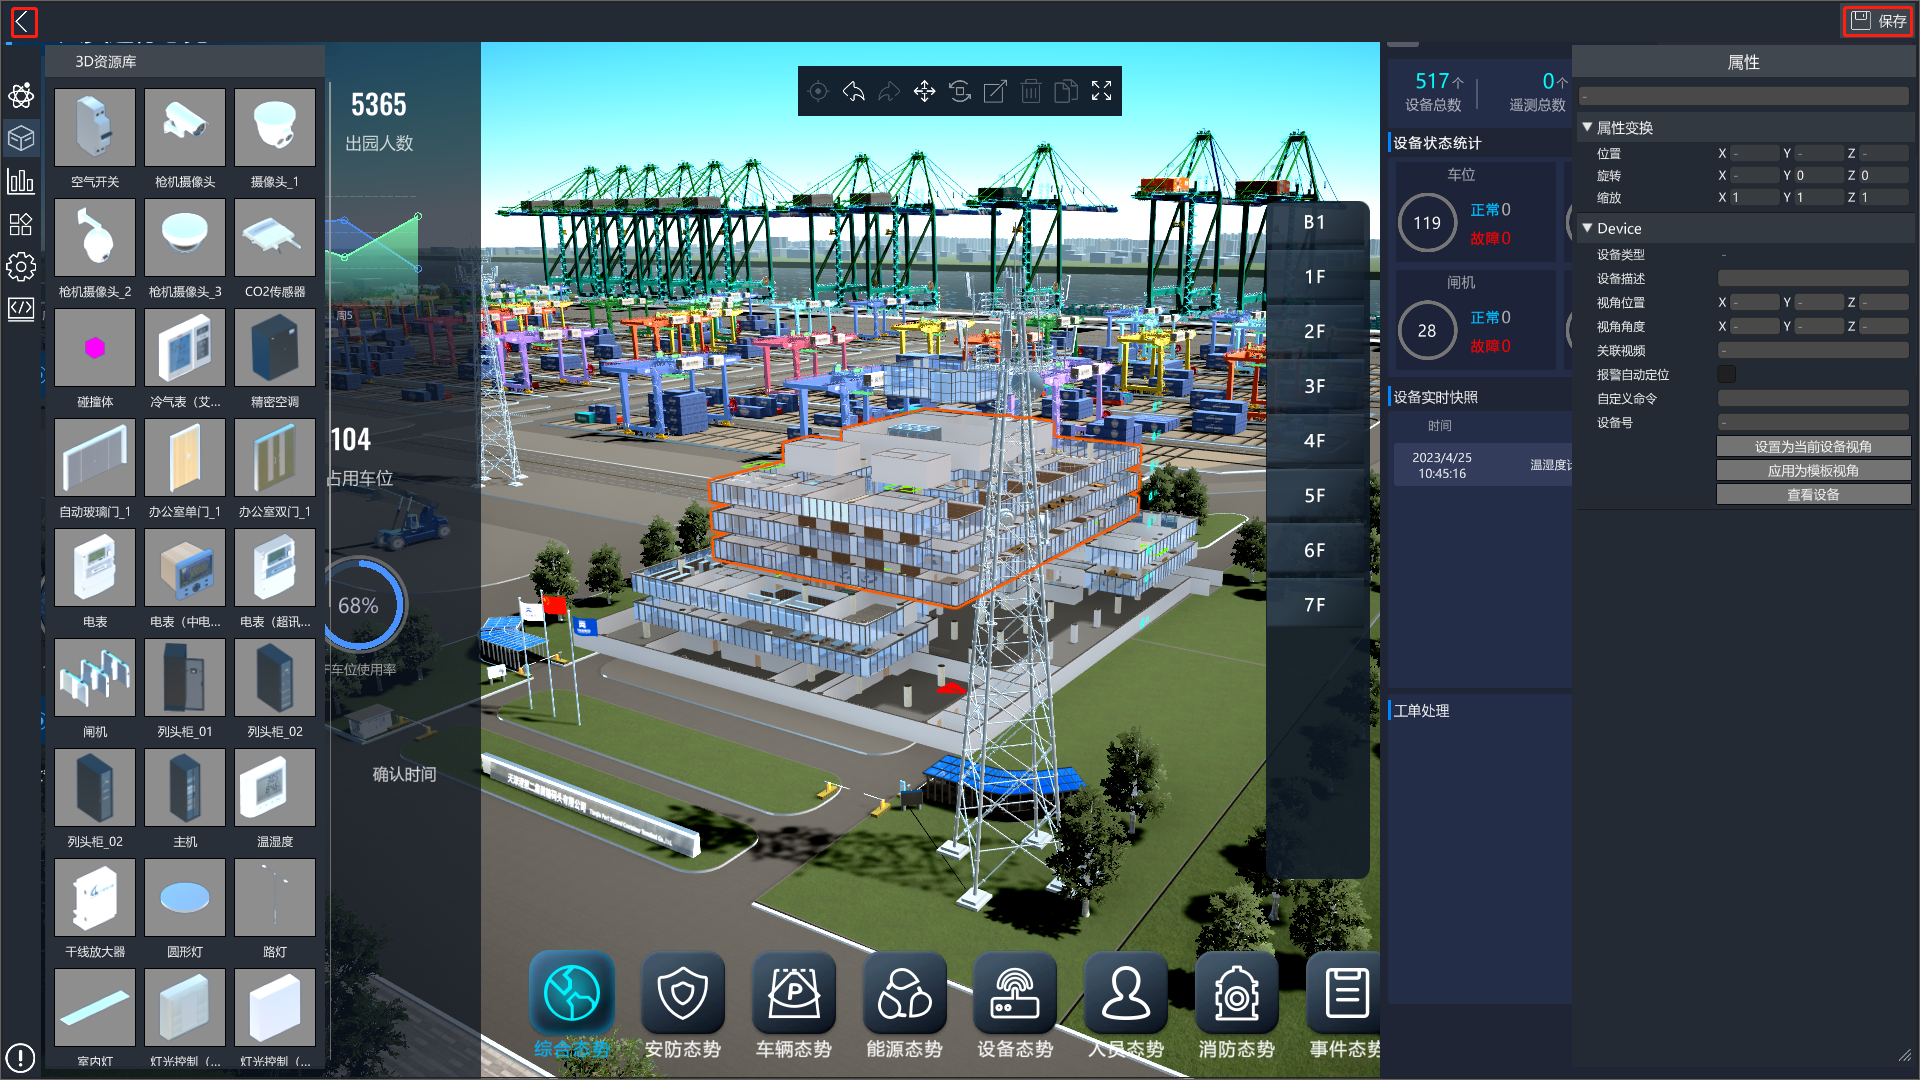The height and width of the screenshot is (1080, 1920).
Task: Collapse the 属性变换 section
Action: pos(1587,128)
